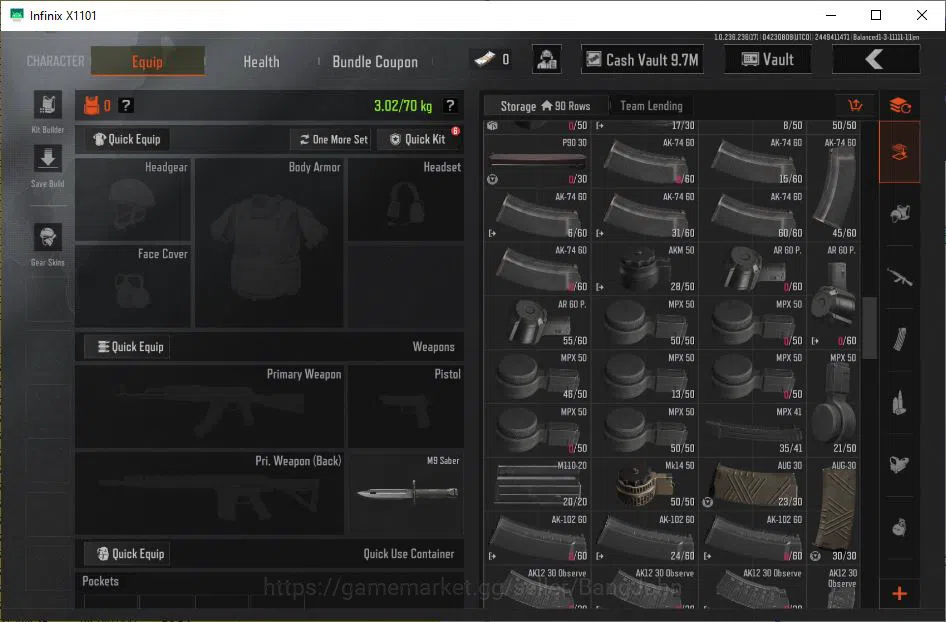
Task: Click the auto-organize stack icon above filters
Action: (x=900, y=106)
